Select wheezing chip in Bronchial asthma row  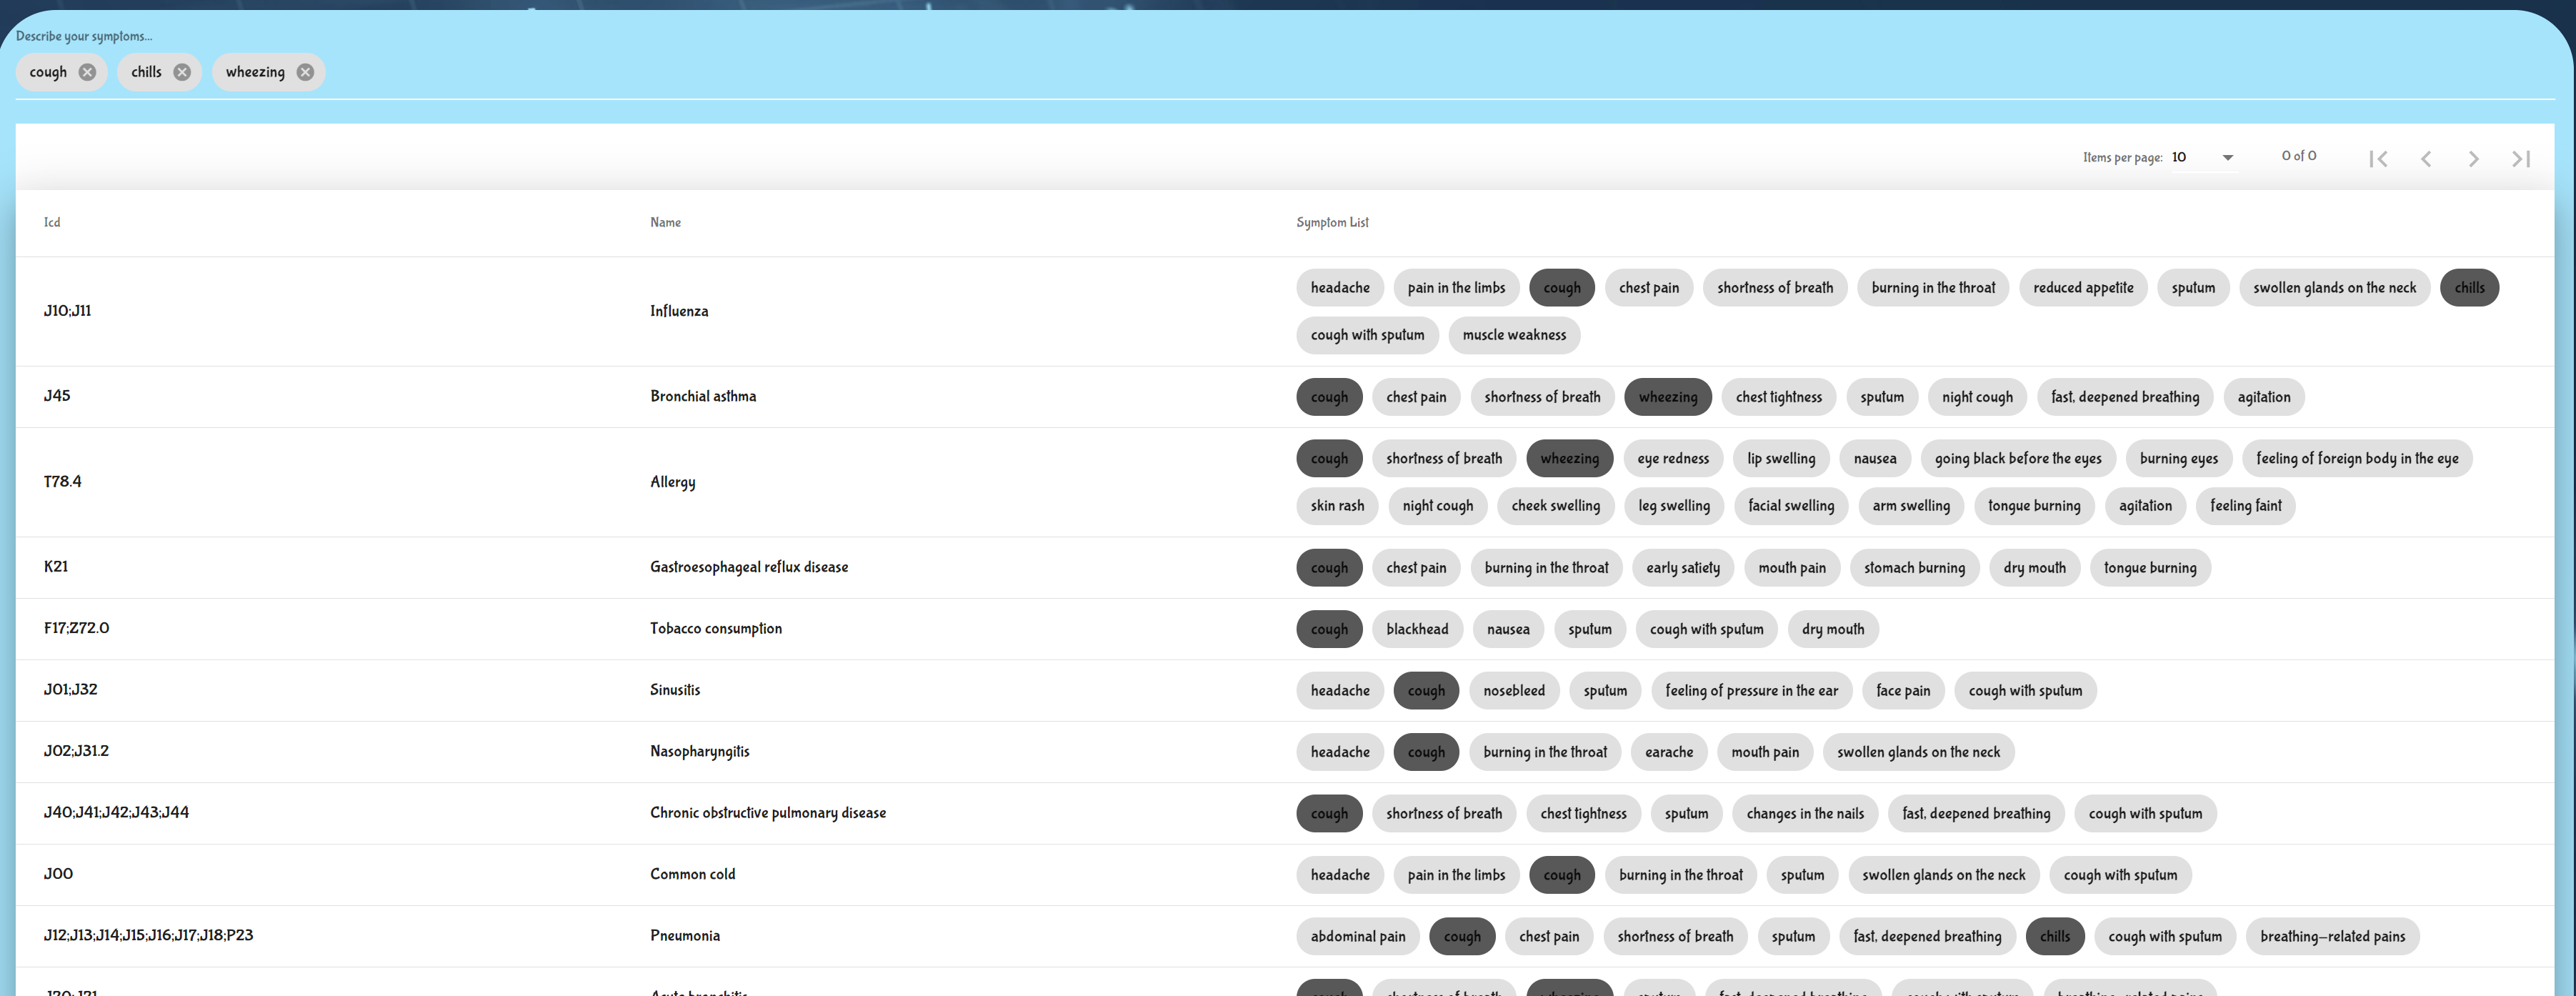point(1667,397)
